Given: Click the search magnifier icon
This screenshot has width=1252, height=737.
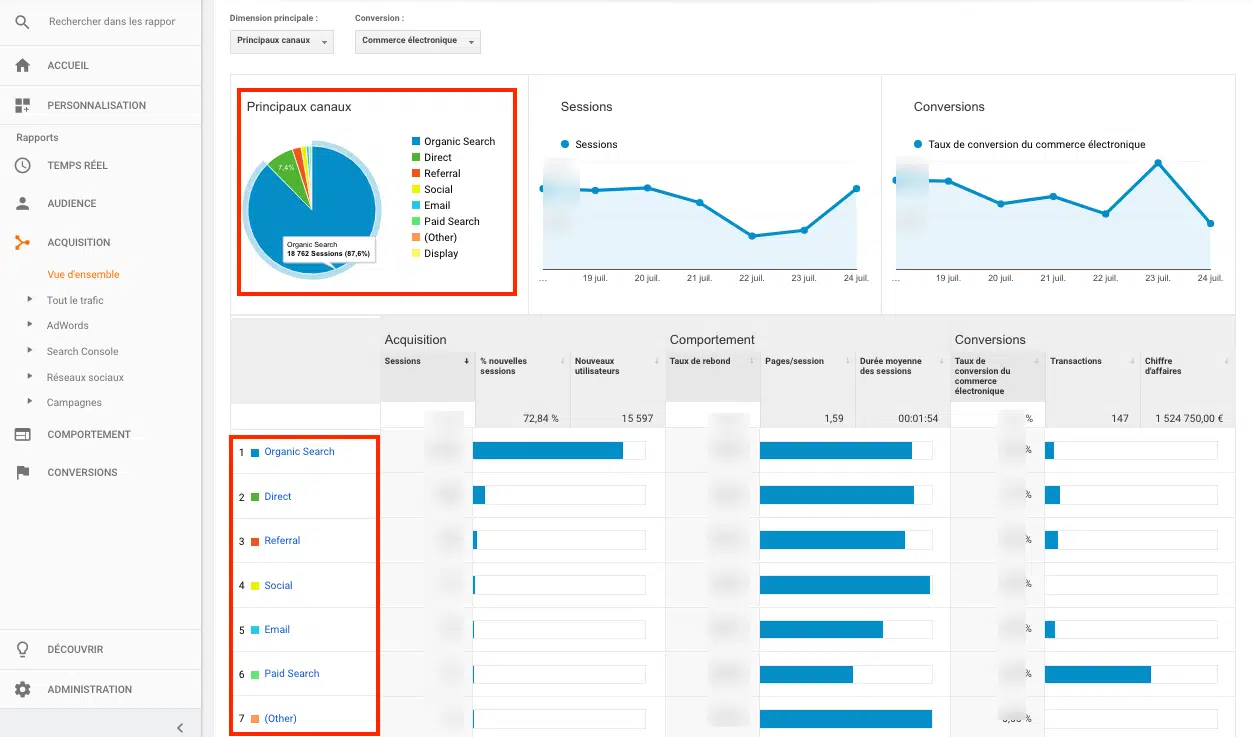Looking at the screenshot, I should (x=23, y=21).
